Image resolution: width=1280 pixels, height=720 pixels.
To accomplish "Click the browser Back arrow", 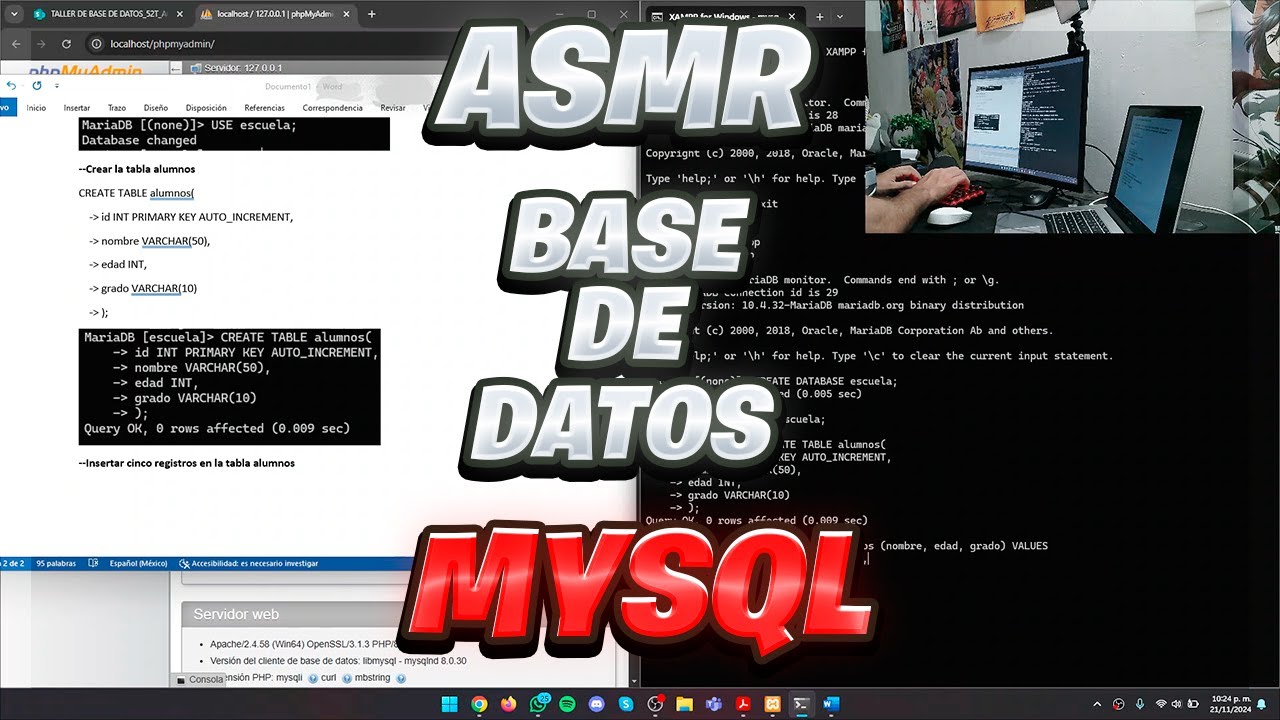I will [x=15, y=44].
